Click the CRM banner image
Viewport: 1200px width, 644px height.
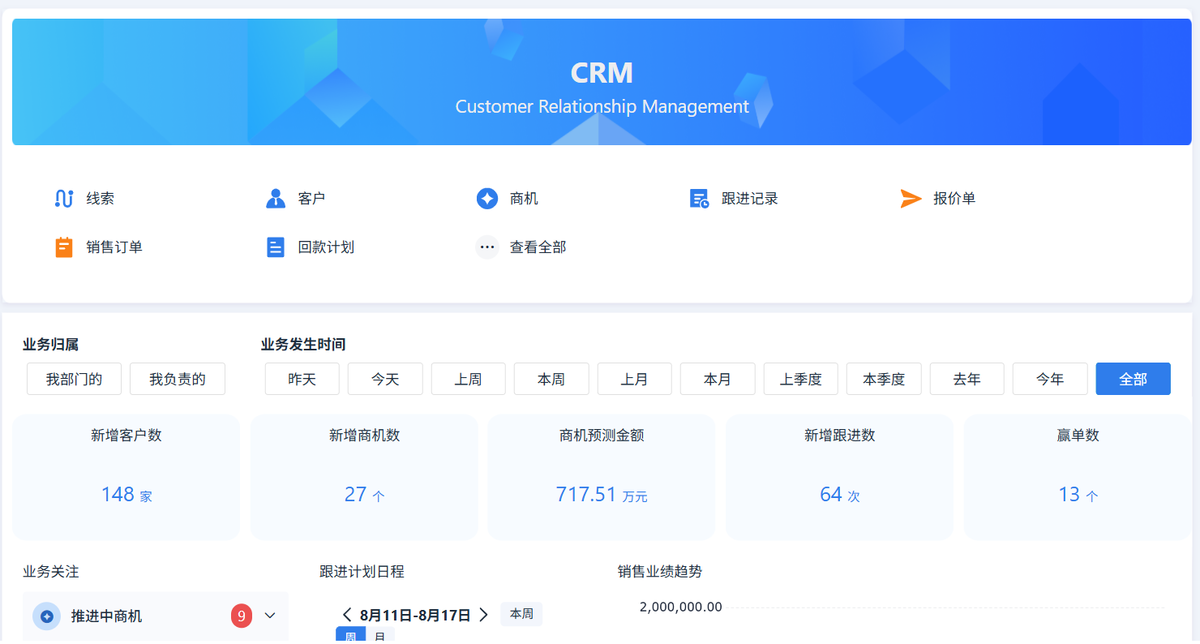coord(602,82)
